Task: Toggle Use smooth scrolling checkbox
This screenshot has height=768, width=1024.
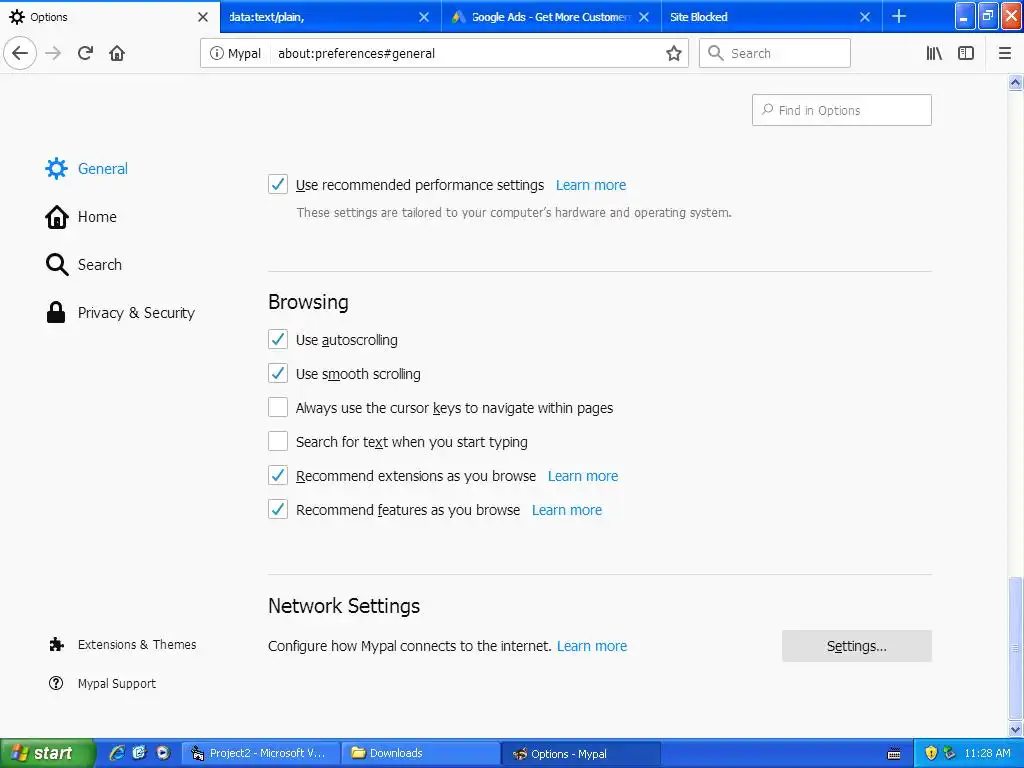Action: tap(278, 373)
